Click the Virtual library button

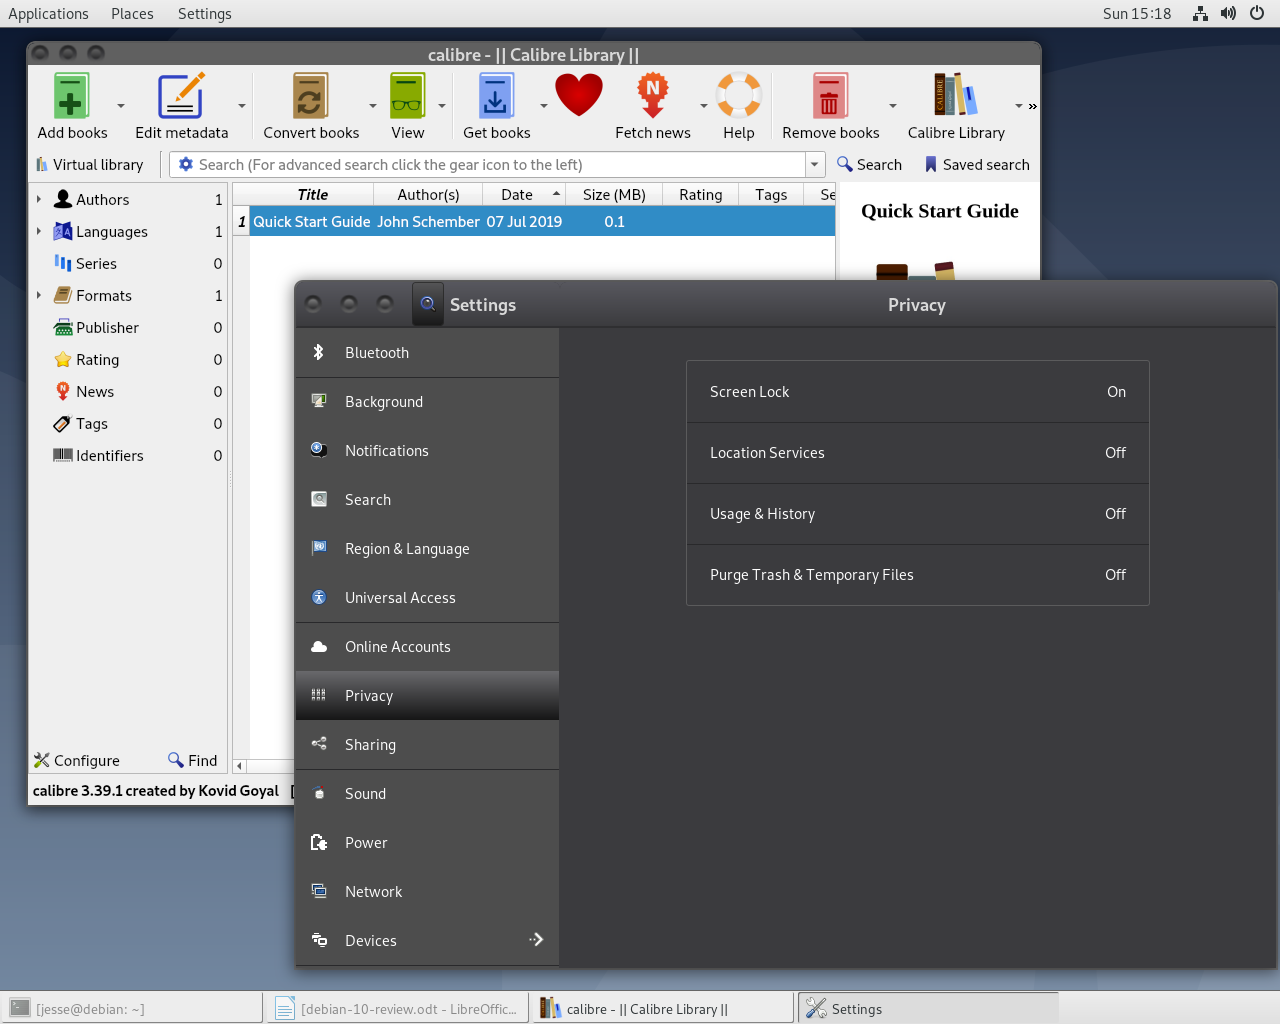point(90,164)
